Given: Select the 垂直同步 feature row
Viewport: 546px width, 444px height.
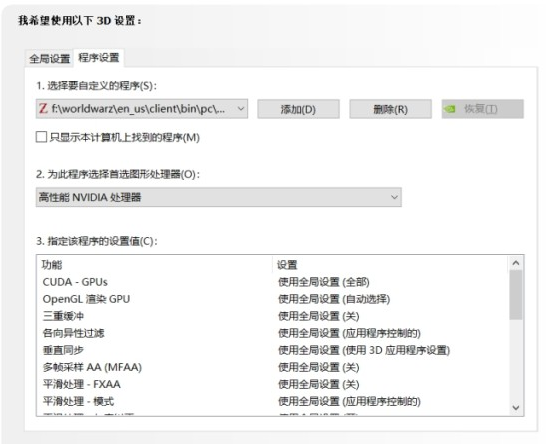Looking at the screenshot, I should coord(272,350).
